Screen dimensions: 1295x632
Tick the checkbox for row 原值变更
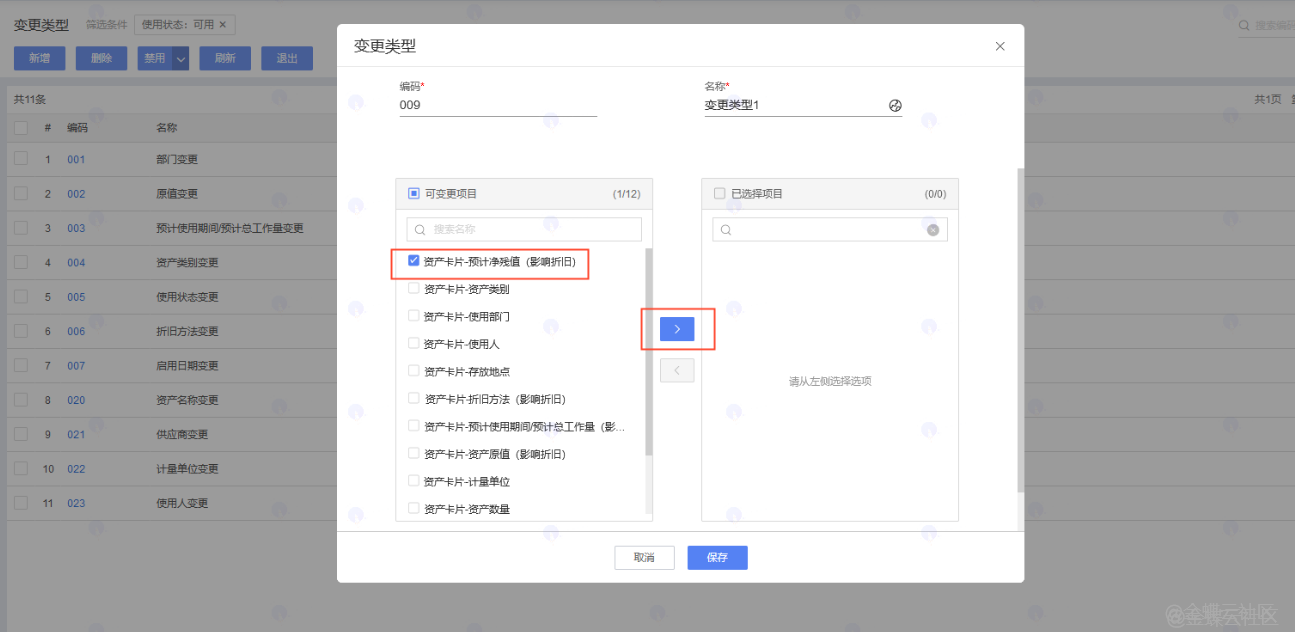tap(21, 193)
